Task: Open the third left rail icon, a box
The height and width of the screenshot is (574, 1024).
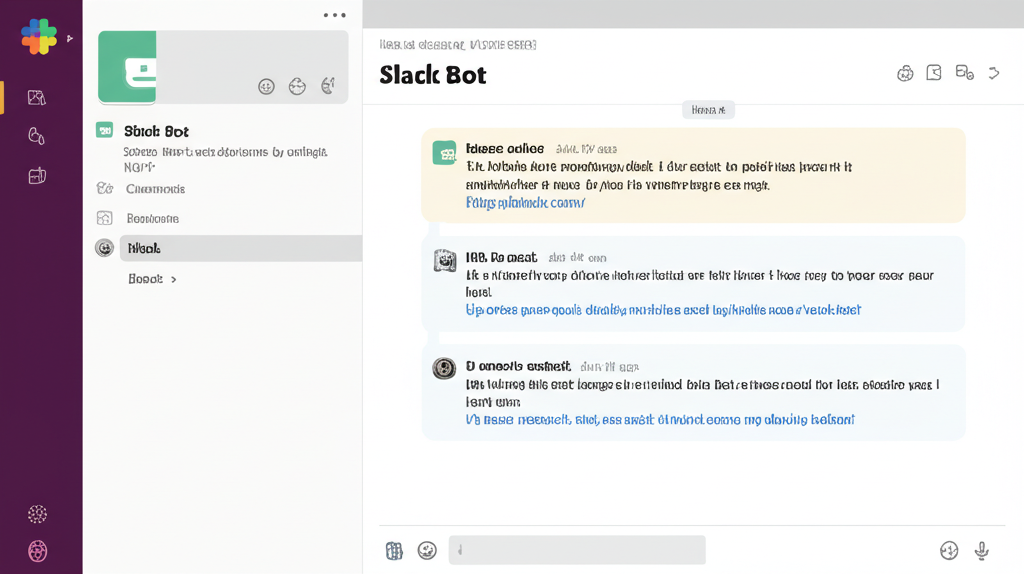Action: pyautogui.click(x=37, y=175)
